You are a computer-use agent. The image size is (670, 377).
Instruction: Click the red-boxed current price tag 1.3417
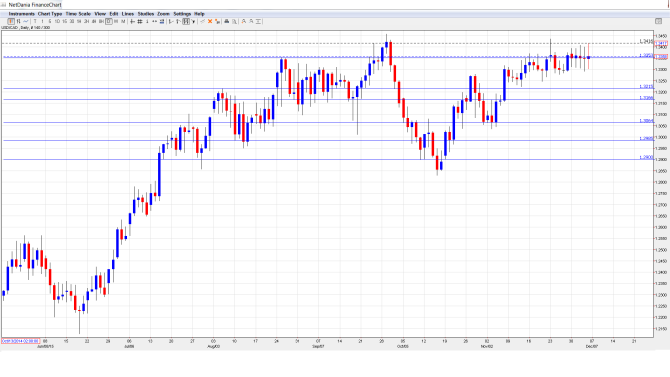661,43
